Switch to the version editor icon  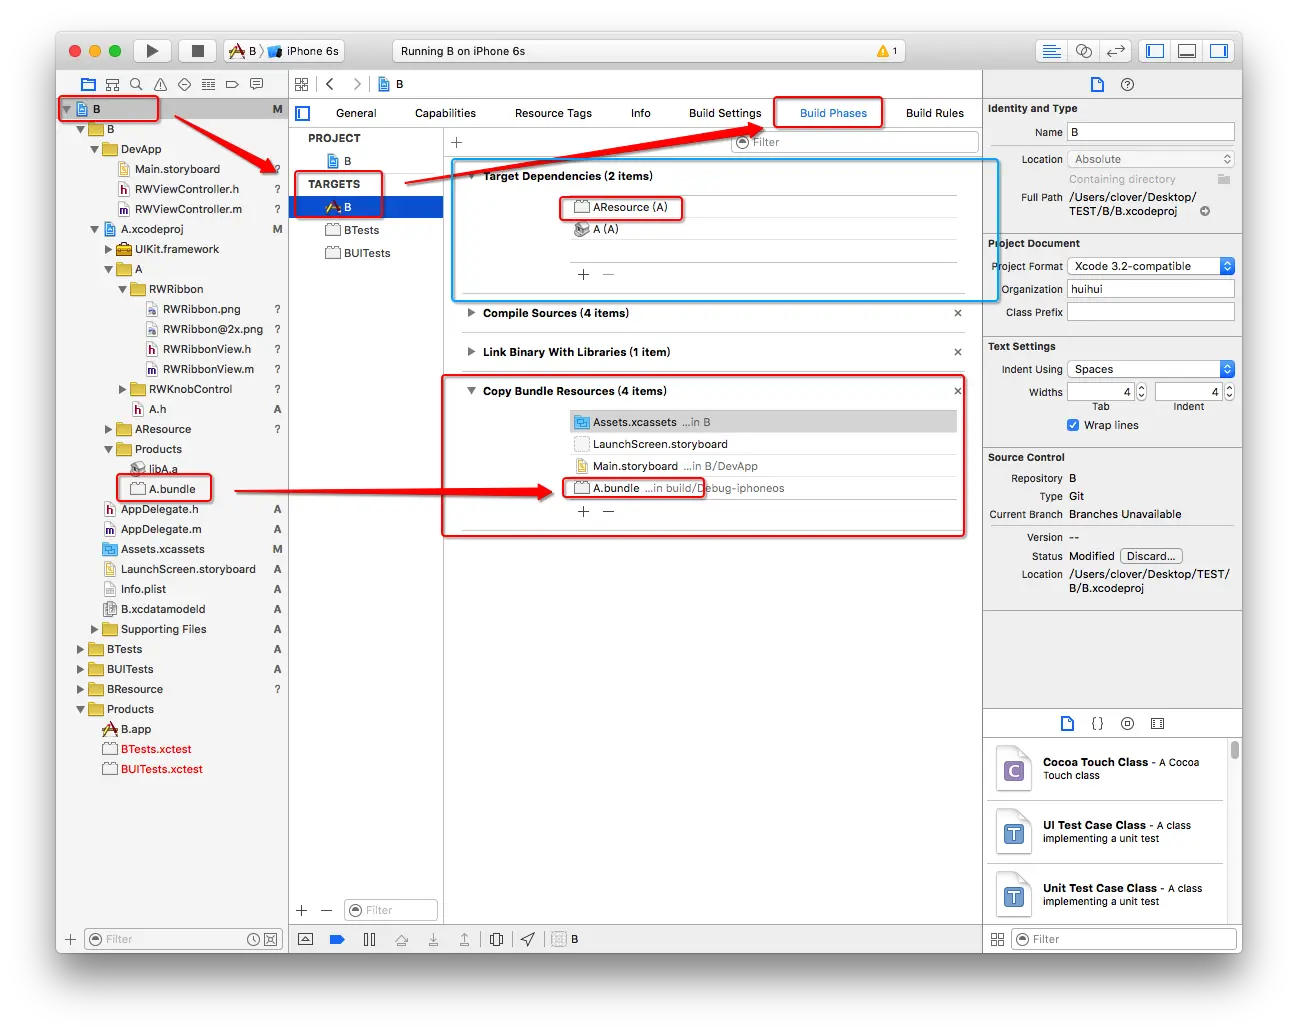pyautogui.click(x=1115, y=51)
